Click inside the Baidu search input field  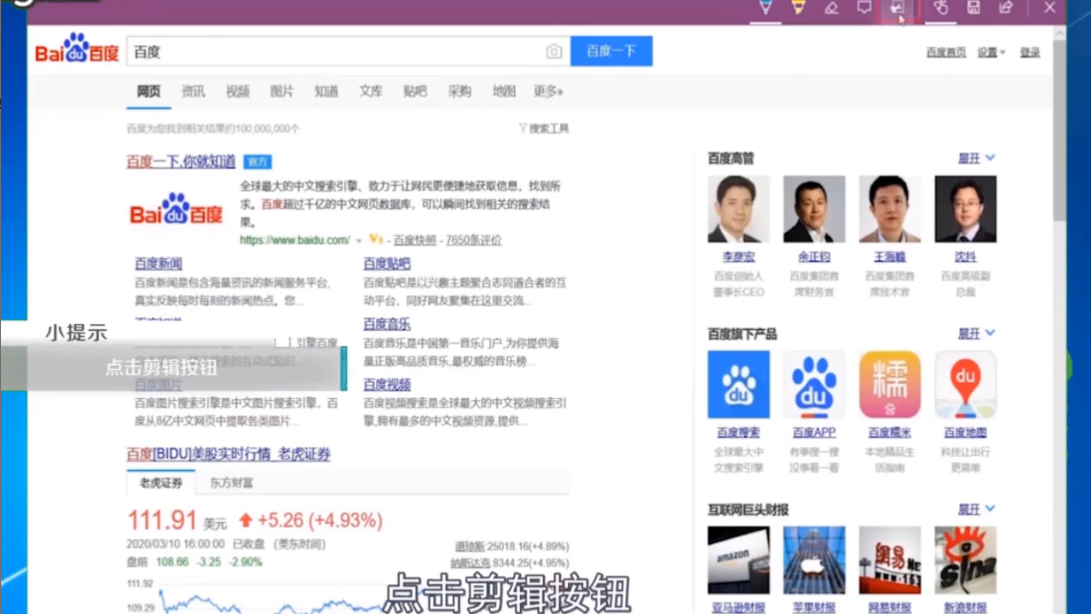coord(335,52)
